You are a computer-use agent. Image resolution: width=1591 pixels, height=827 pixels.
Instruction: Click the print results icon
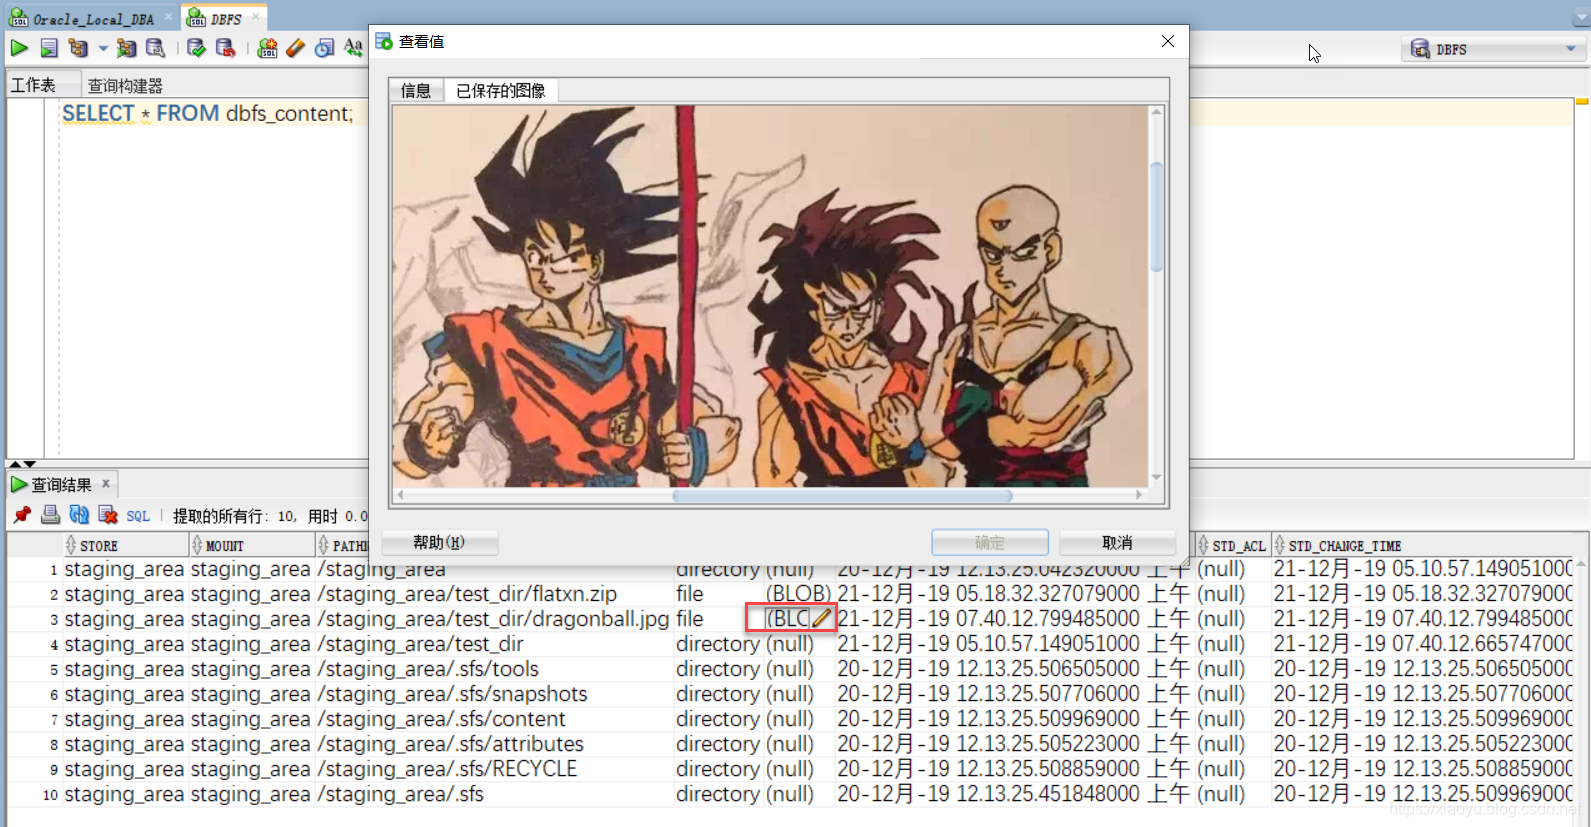coord(50,515)
